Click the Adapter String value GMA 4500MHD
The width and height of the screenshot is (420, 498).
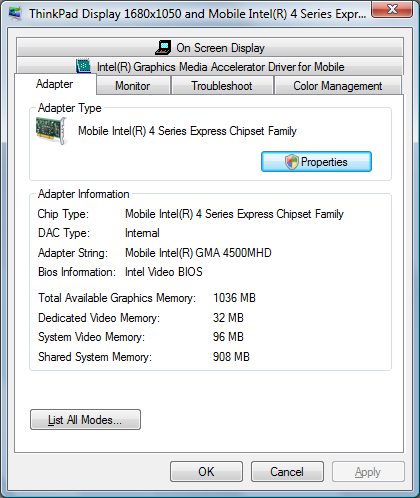click(198, 253)
